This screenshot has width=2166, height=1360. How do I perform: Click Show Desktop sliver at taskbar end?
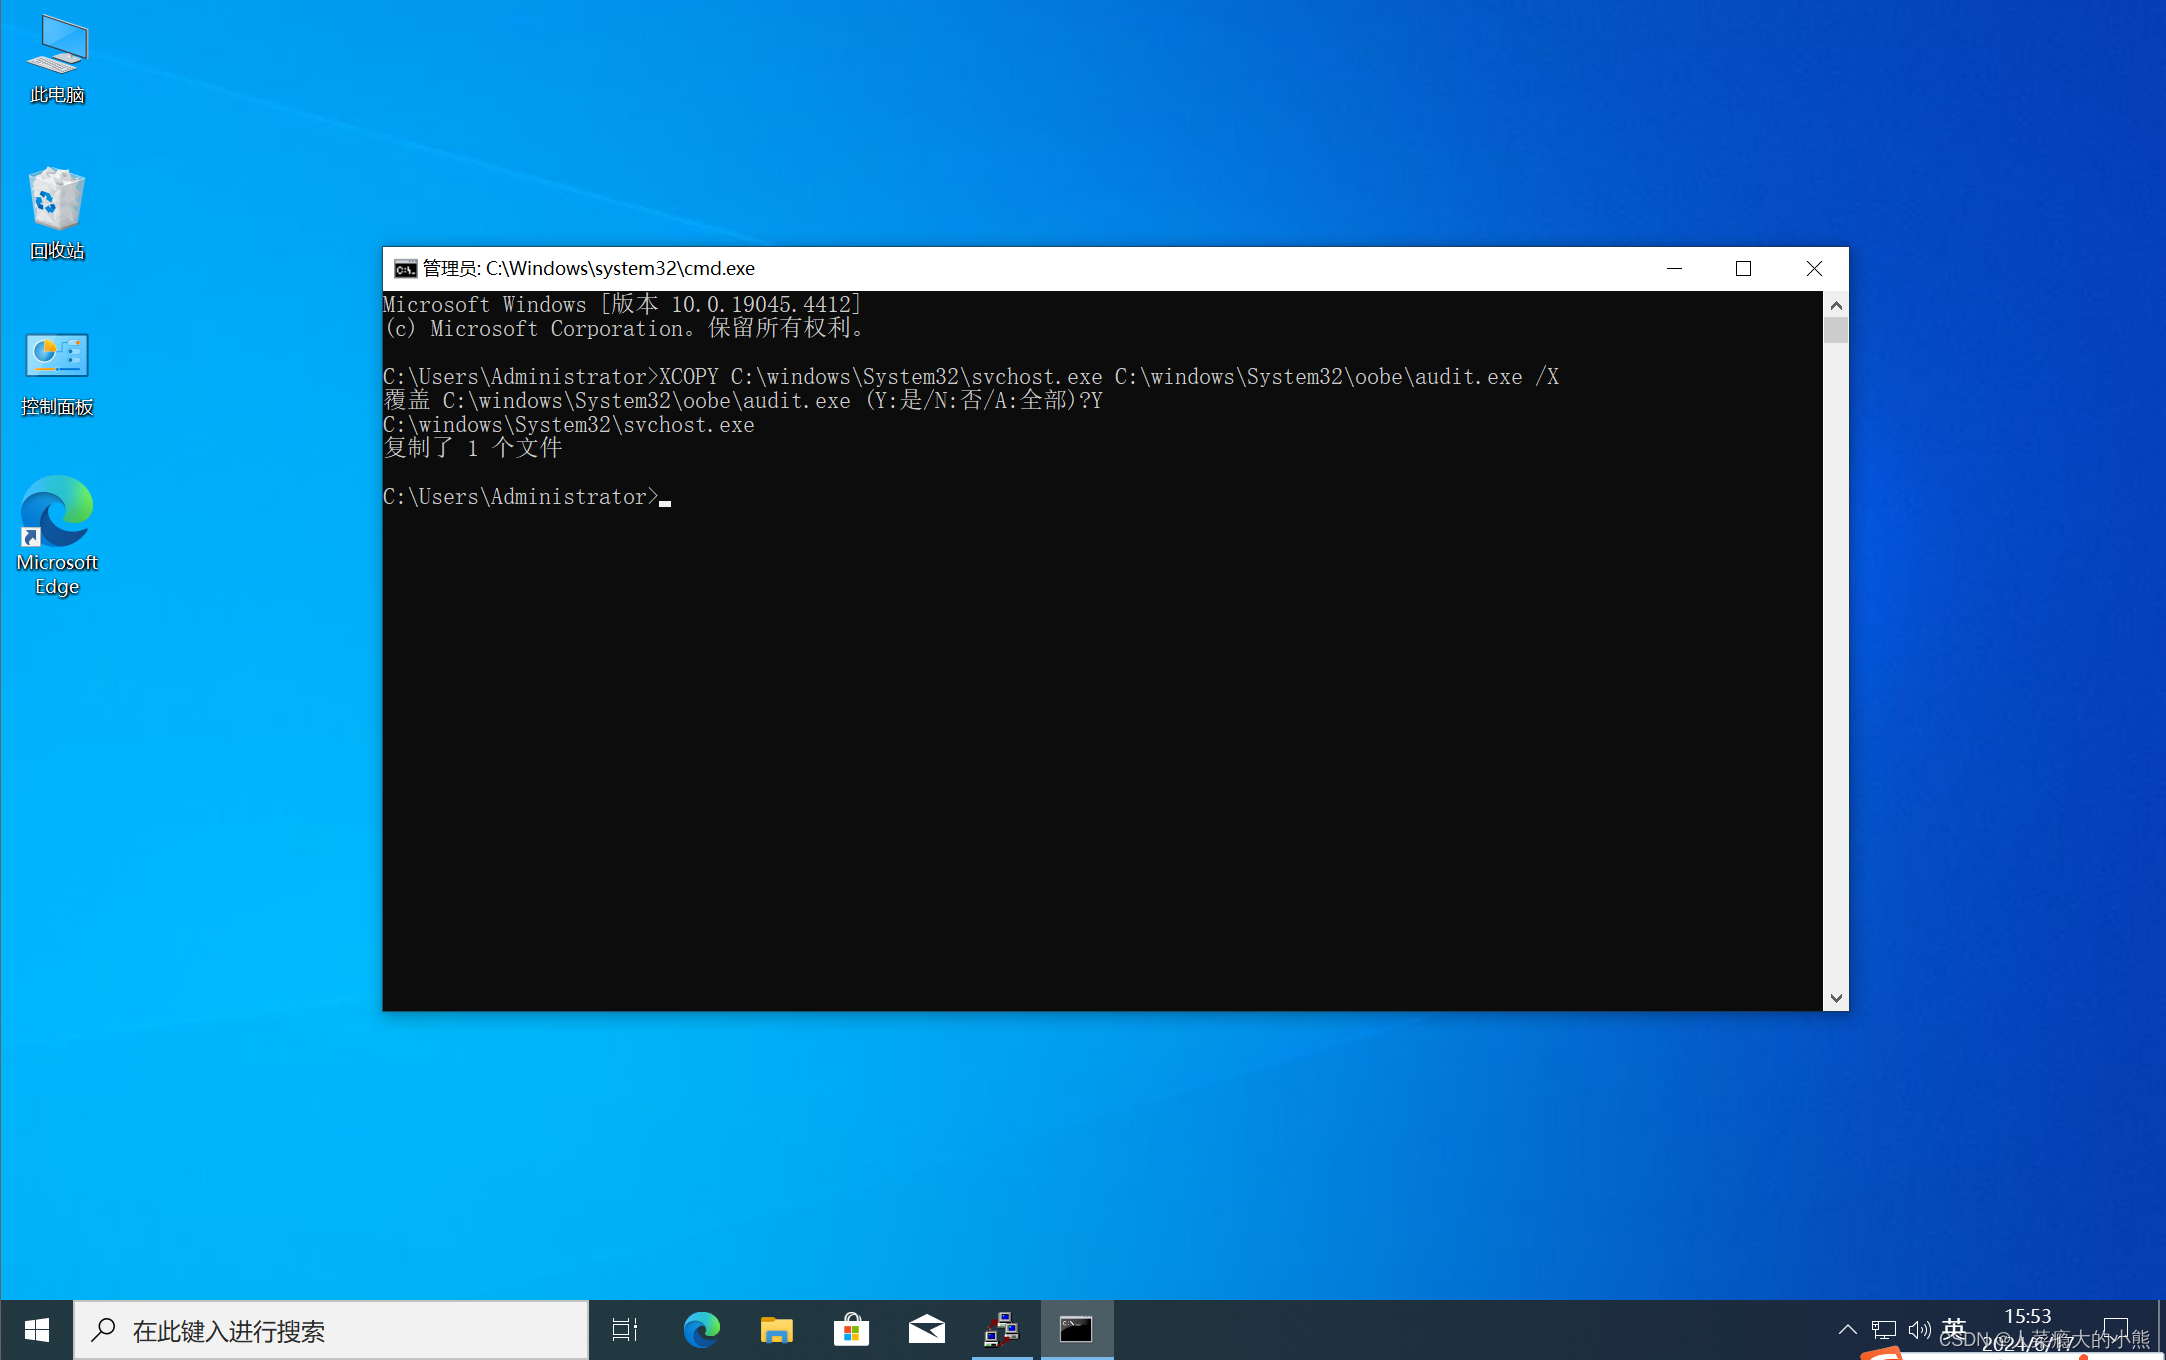[2161, 1330]
